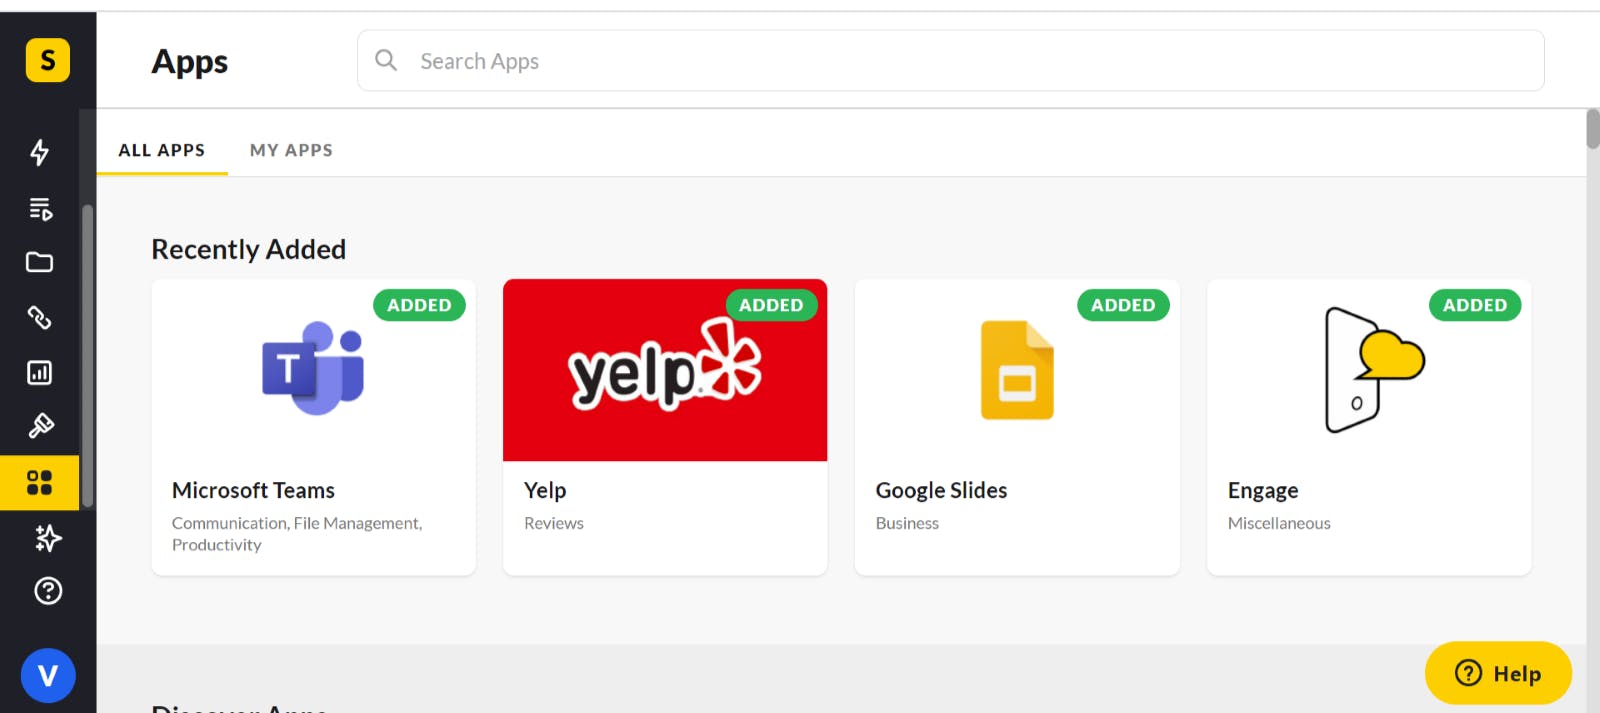Switch to the ALL APPS tab
This screenshot has width=1600, height=713.
pos(162,150)
